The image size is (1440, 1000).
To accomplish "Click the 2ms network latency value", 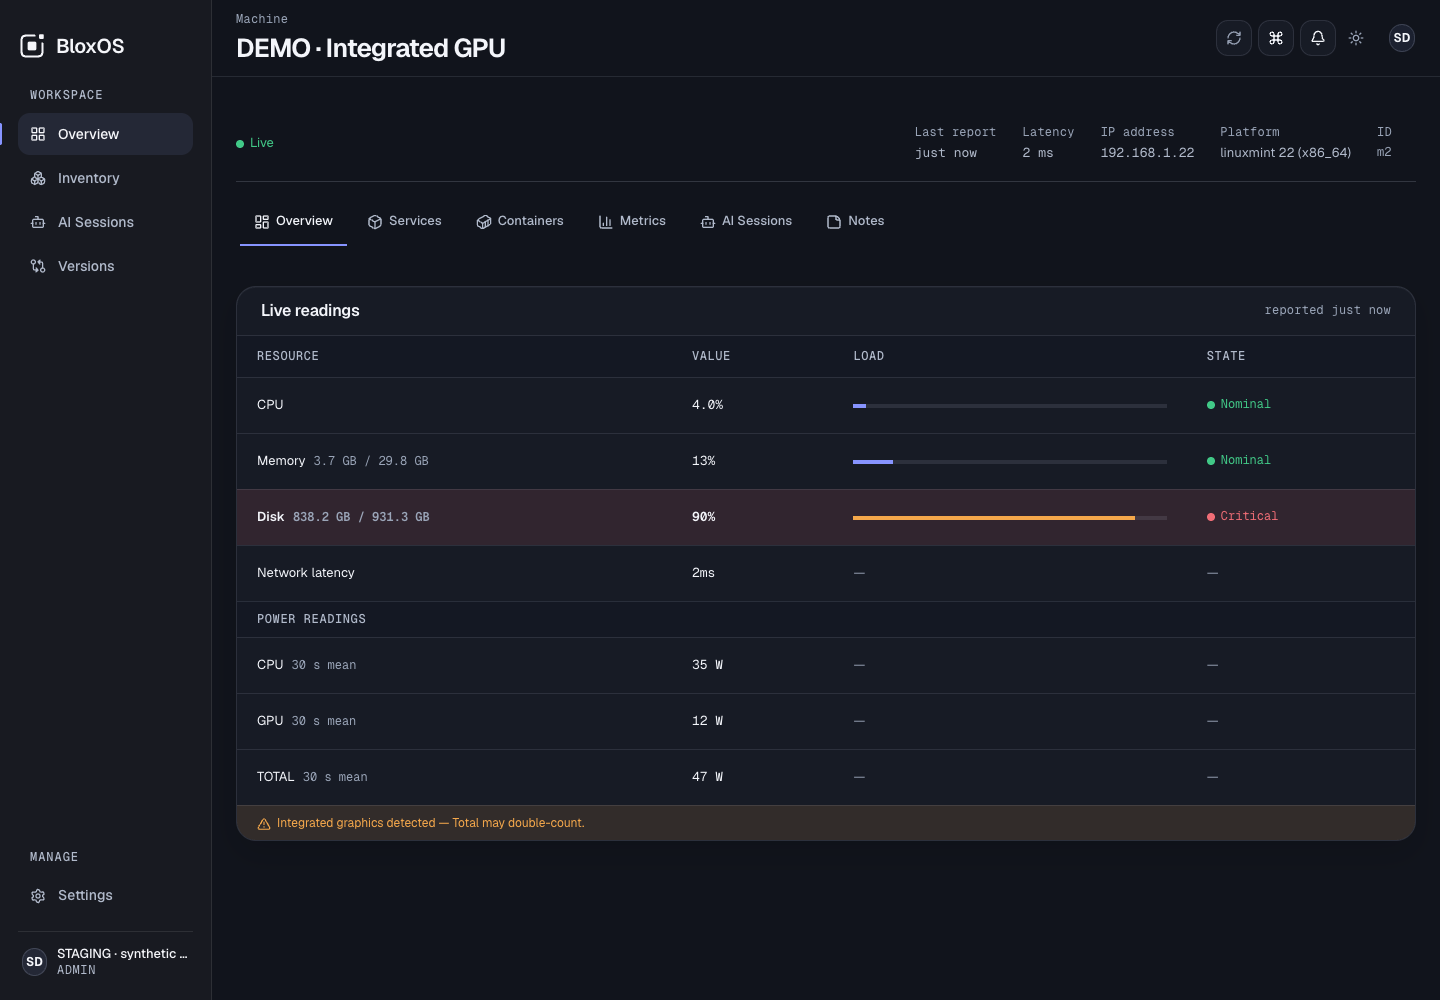I will click(703, 573).
